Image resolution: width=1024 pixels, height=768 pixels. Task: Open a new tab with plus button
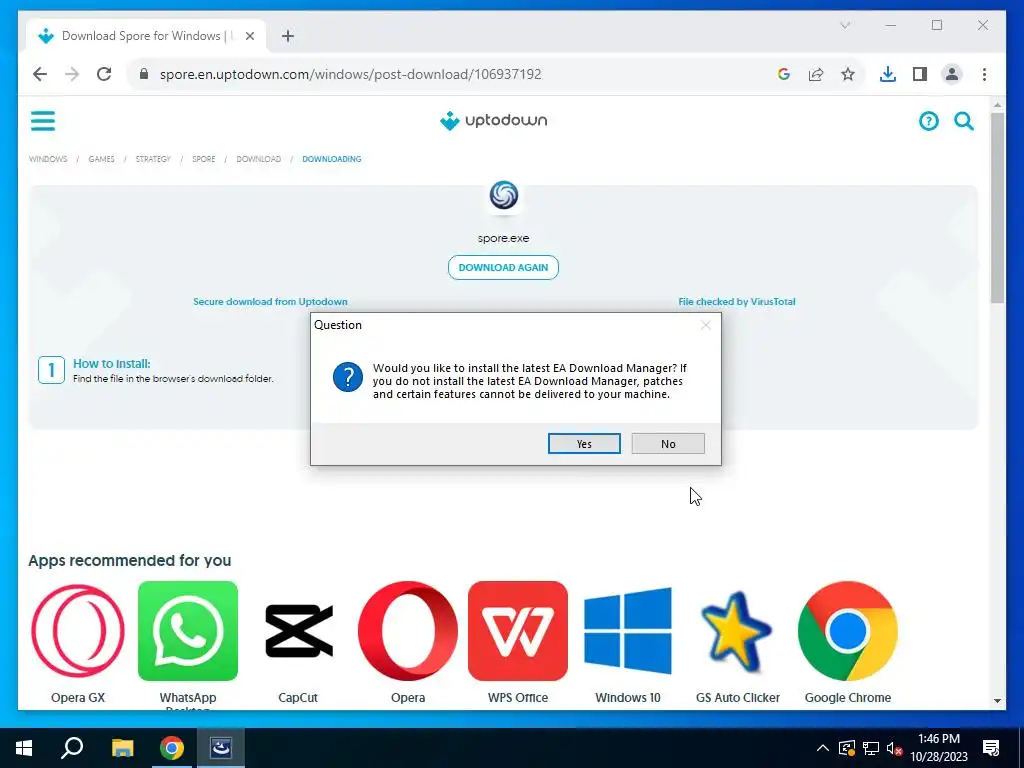point(288,36)
